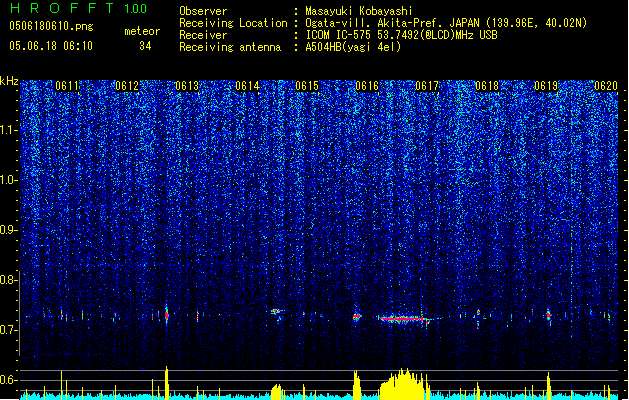Click the 0613 time marker

click(187, 86)
